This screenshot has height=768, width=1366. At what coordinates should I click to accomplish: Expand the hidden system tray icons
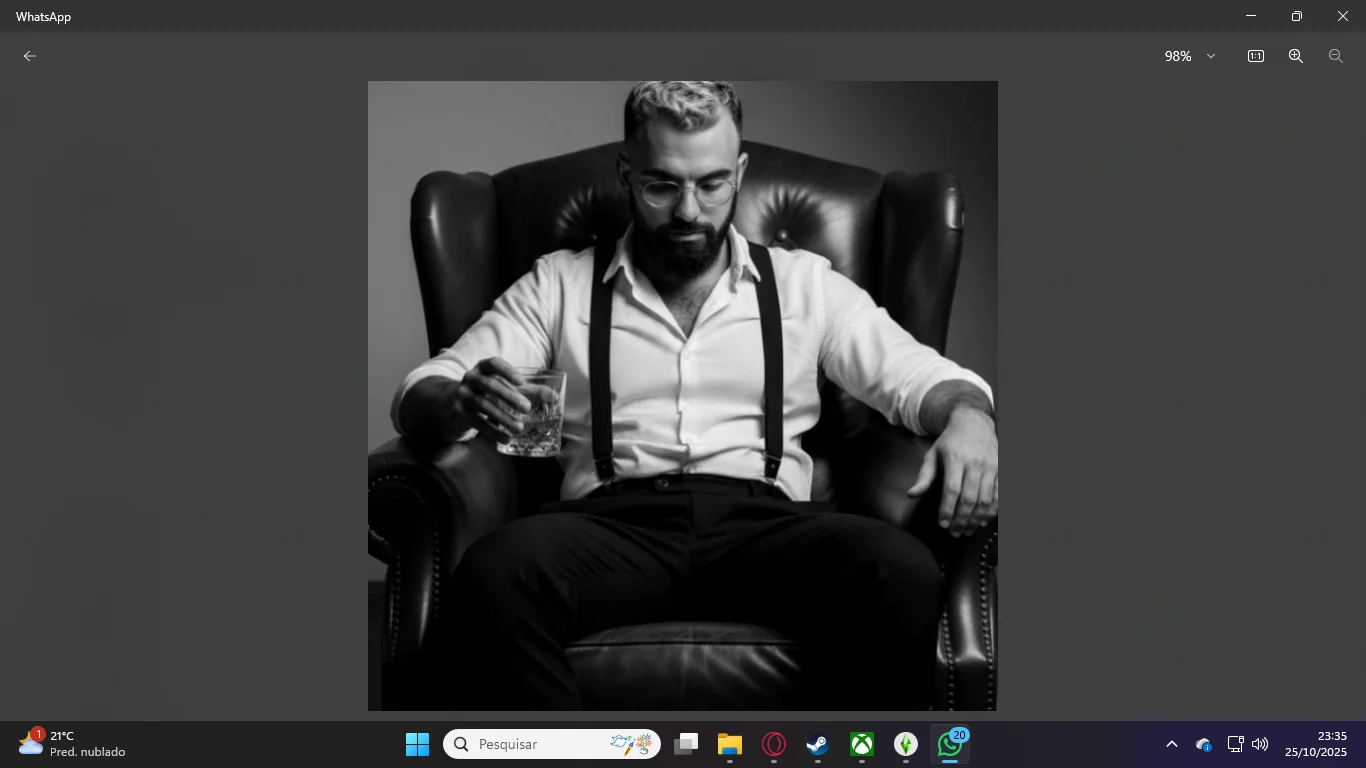click(x=1171, y=744)
